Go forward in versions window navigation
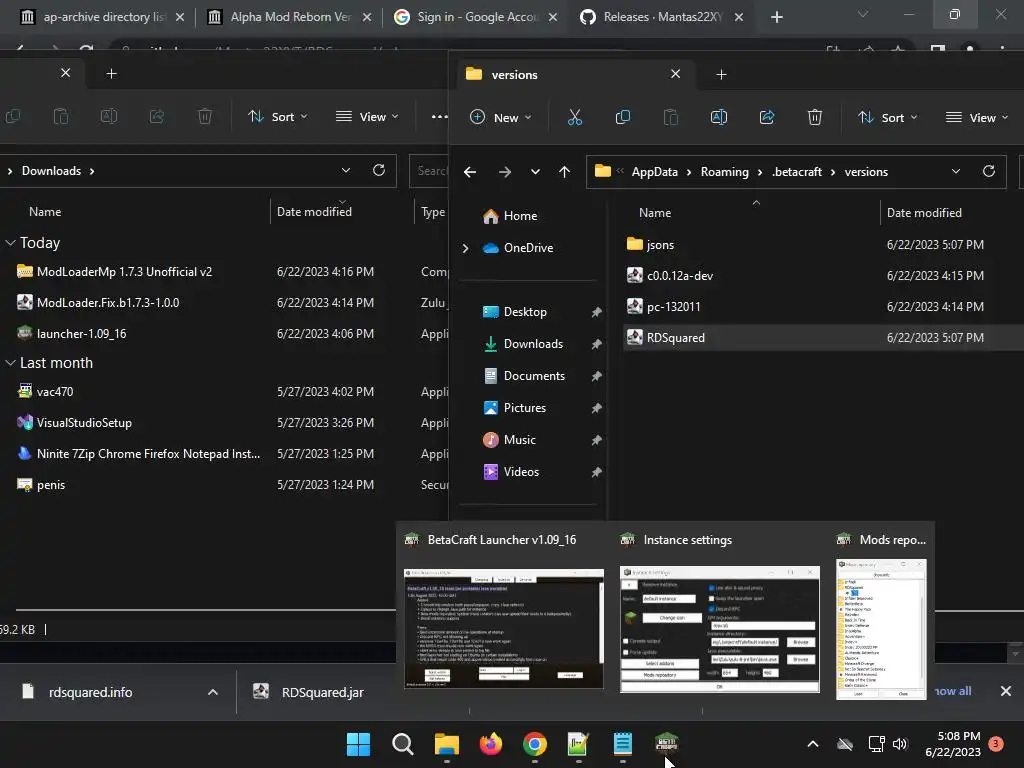The image size is (1024, 768). (x=505, y=172)
